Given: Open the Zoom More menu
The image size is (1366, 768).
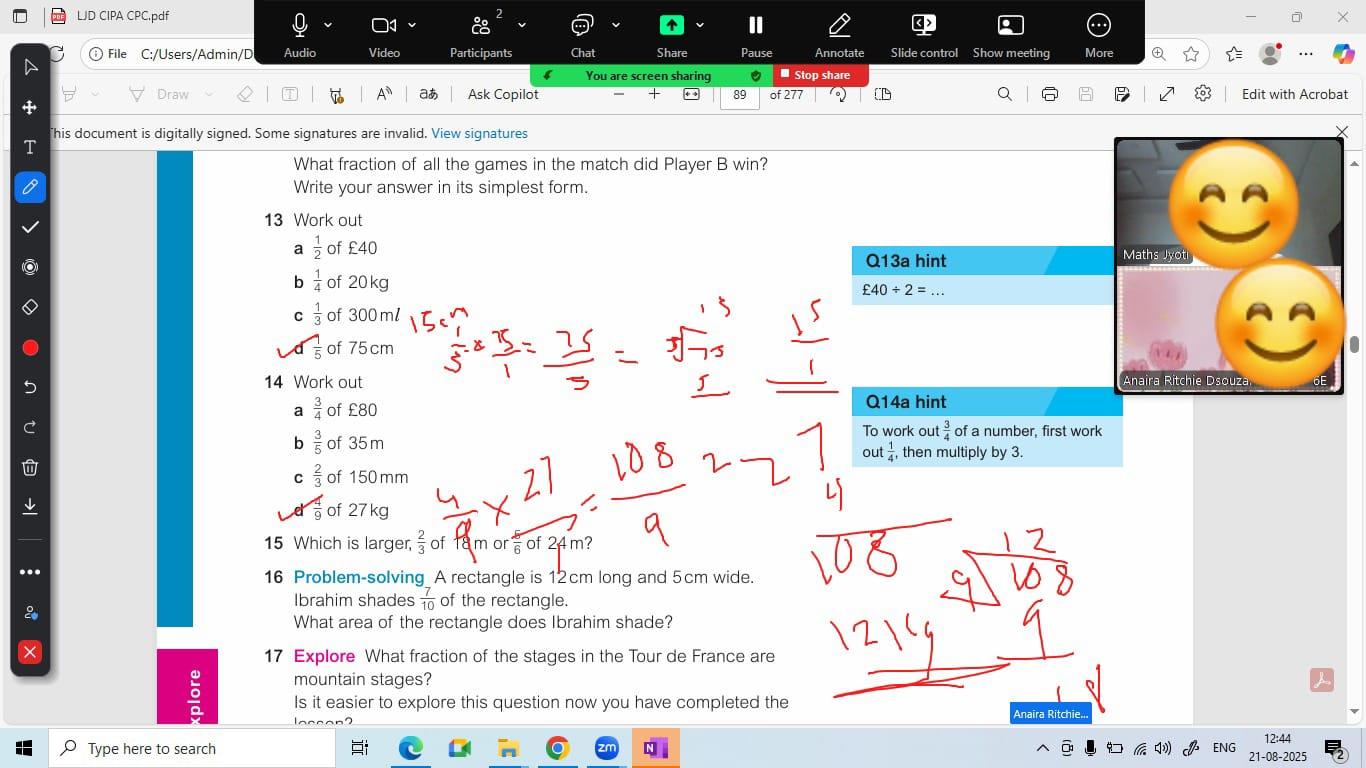Looking at the screenshot, I should [x=1098, y=26].
